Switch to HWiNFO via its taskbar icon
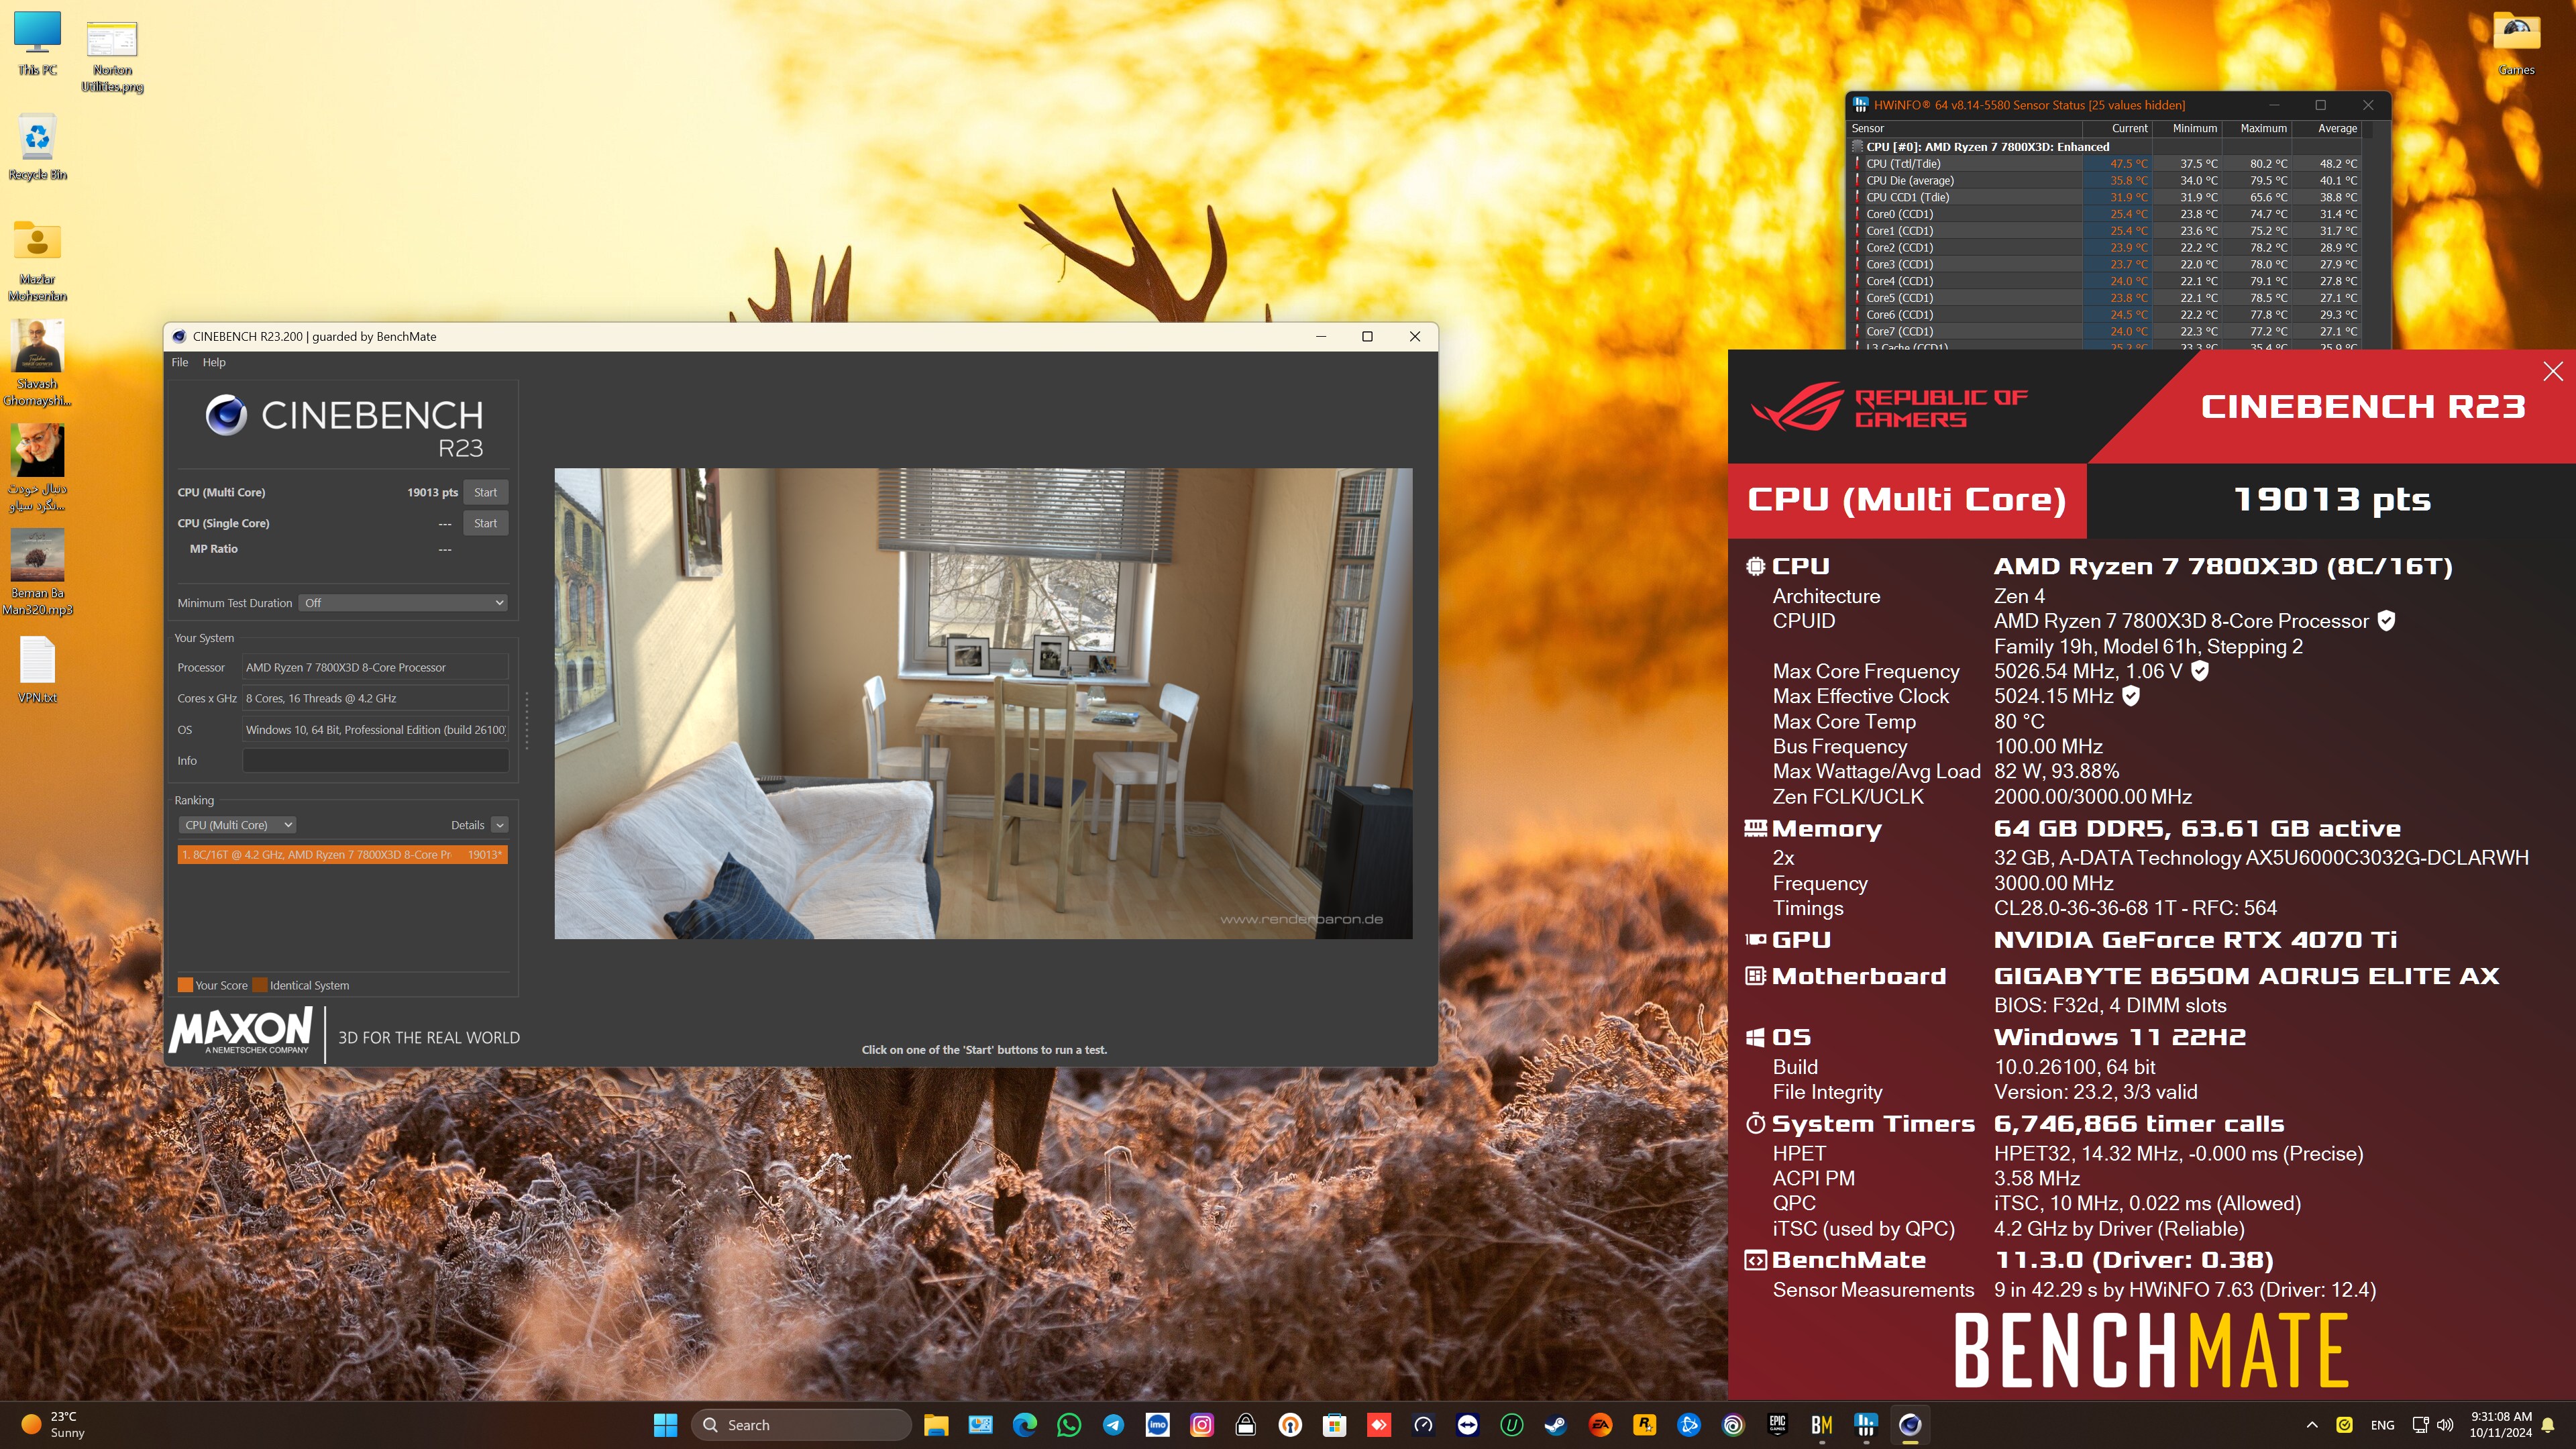 [1866, 1425]
